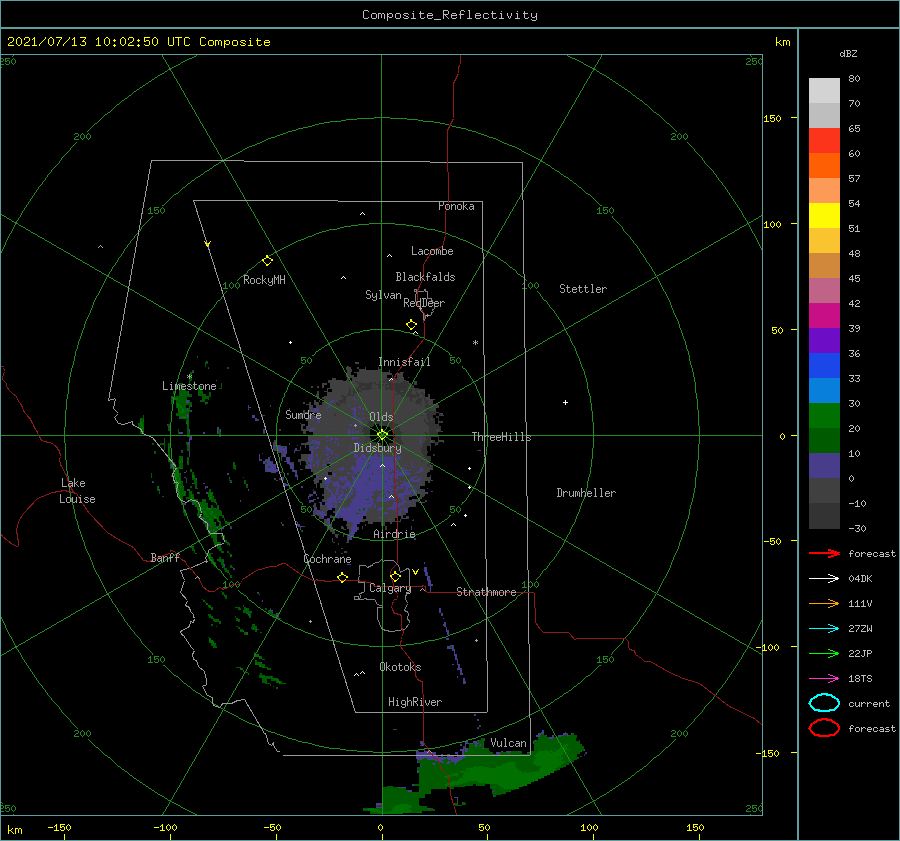The width and height of the screenshot is (900, 841).
Task: Click the yellow diamond marker below Cochrane
Action: (342, 577)
